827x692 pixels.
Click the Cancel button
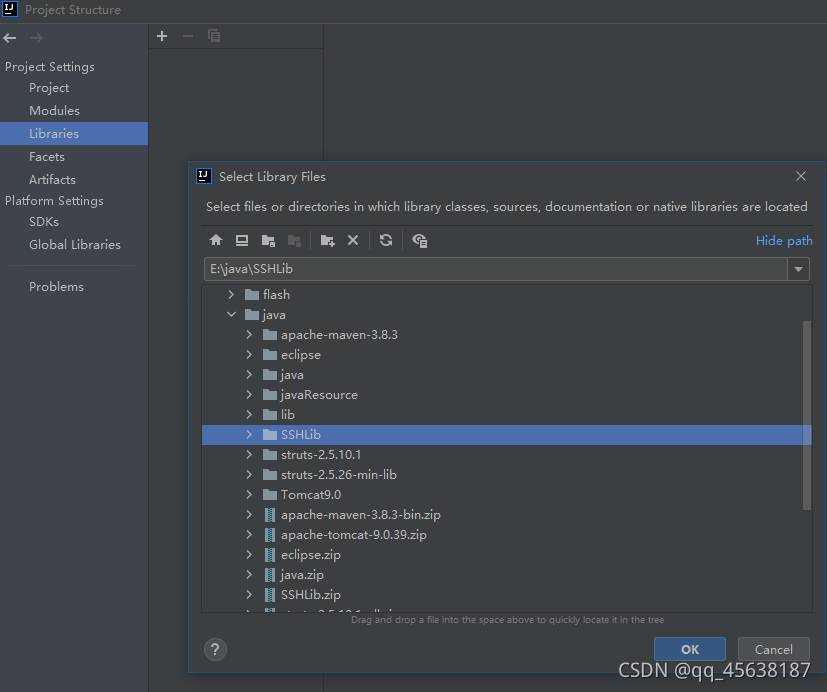pos(773,649)
